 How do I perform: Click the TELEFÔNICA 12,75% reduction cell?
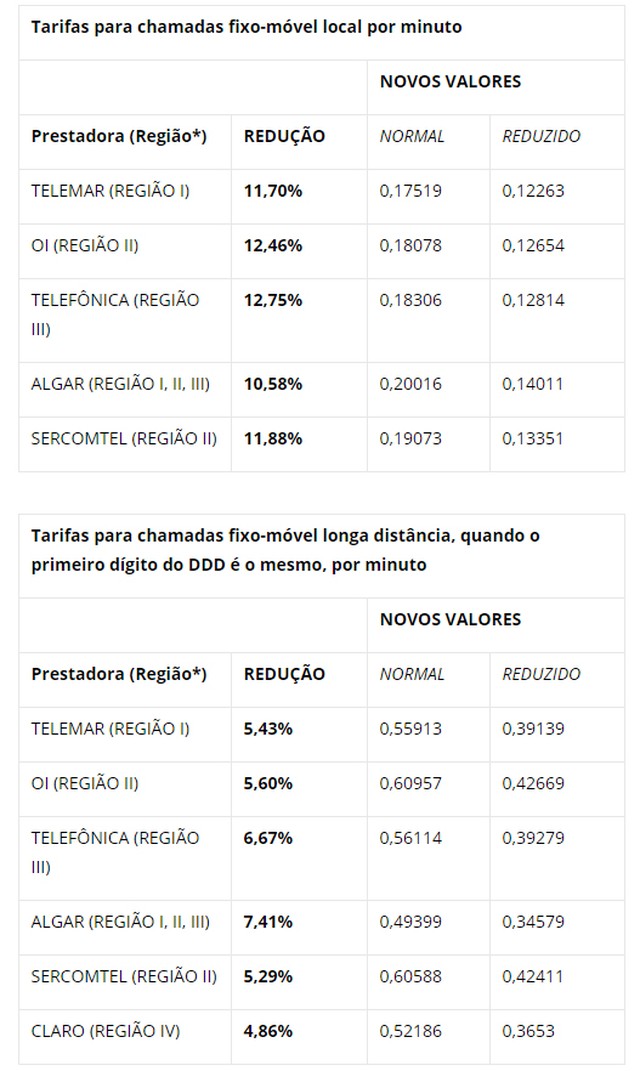(x=273, y=301)
